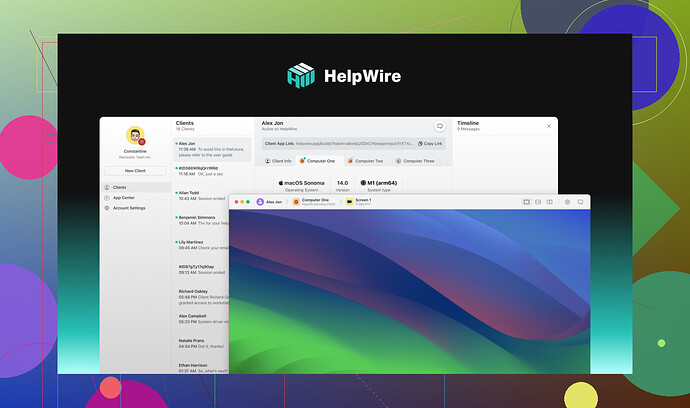Select split-screen view icon in session toolbar

550,202
